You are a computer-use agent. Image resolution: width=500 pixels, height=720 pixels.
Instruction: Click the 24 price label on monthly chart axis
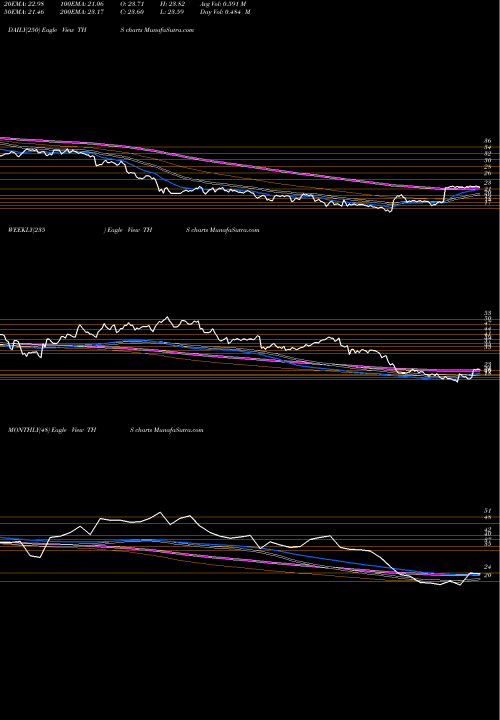click(x=488, y=567)
